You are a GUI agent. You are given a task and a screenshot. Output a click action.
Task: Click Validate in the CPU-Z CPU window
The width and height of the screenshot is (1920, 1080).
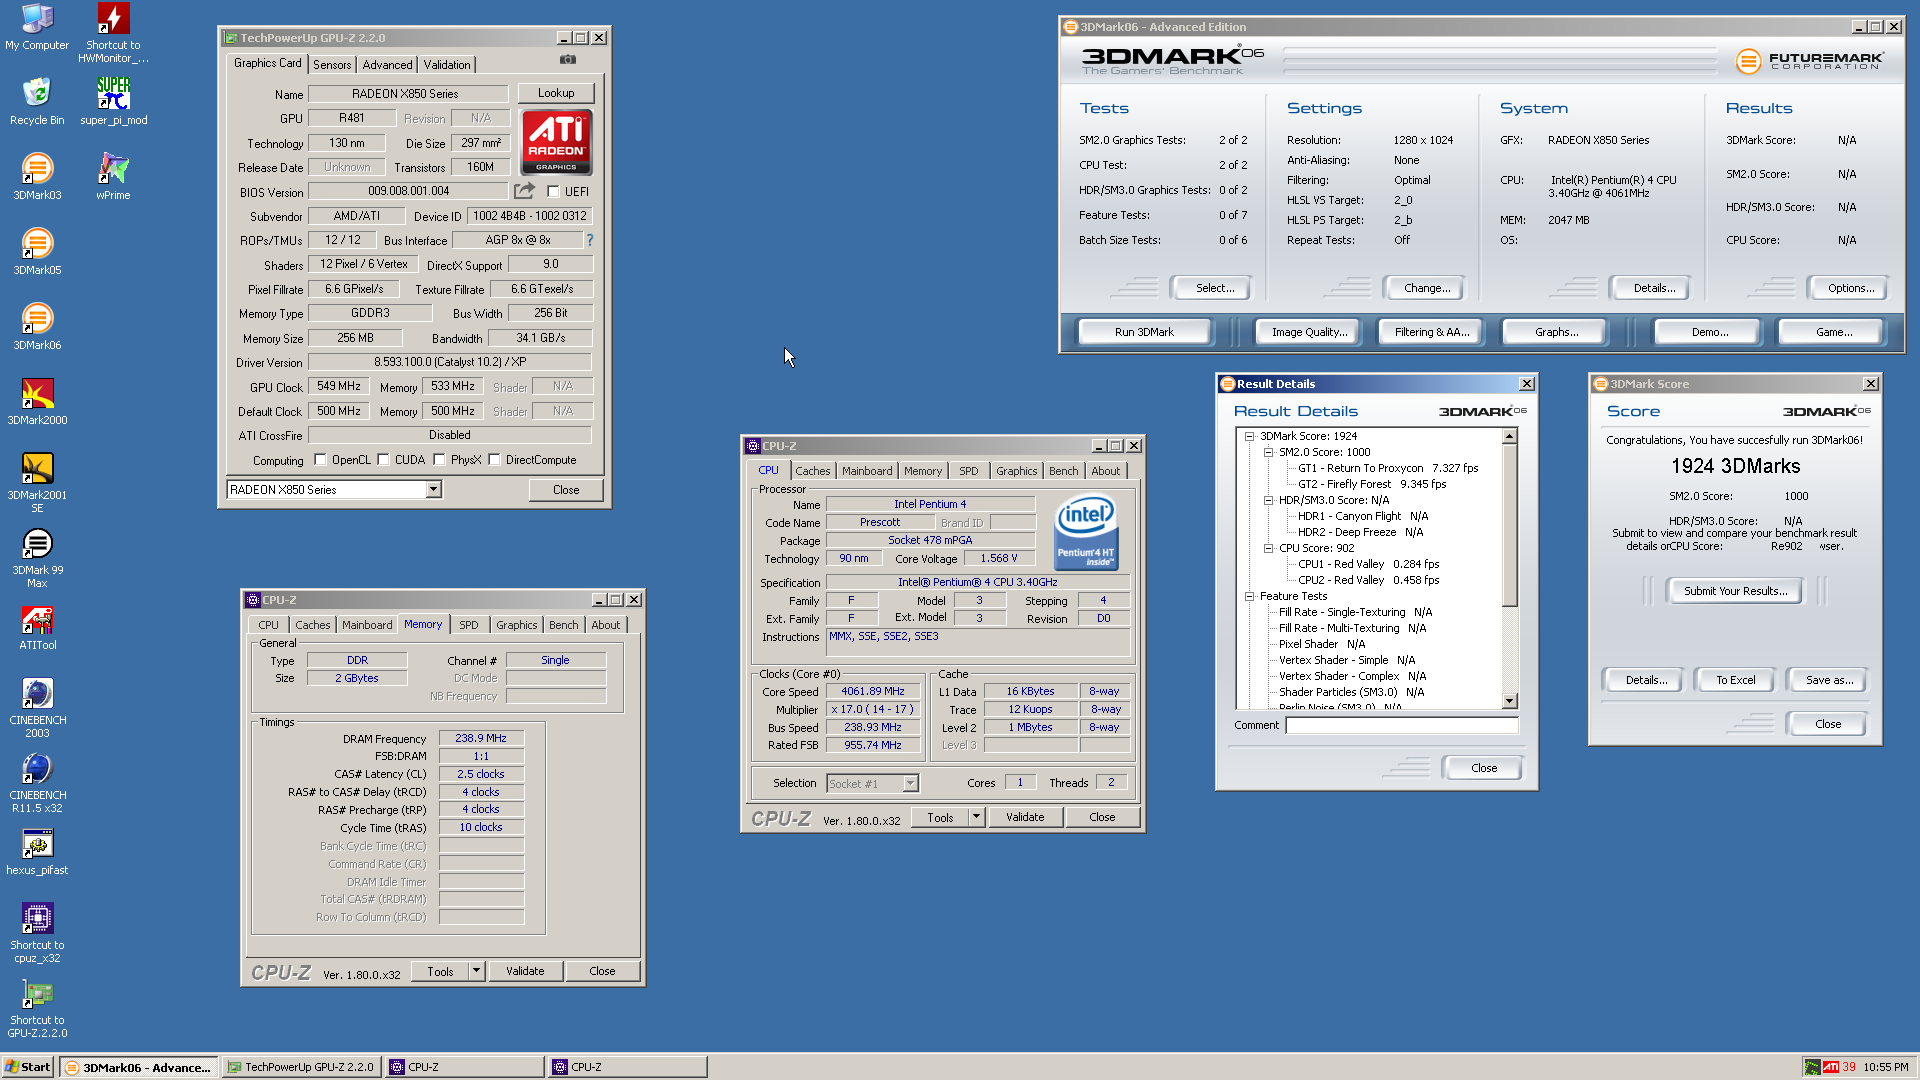(x=1025, y=817)
